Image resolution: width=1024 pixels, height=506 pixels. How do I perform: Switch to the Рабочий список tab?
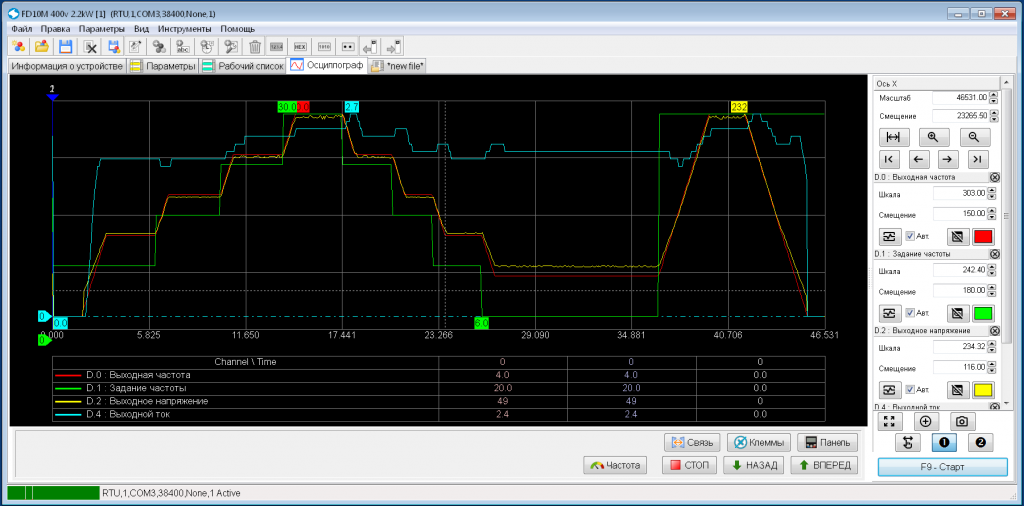(x=243, y=66)
